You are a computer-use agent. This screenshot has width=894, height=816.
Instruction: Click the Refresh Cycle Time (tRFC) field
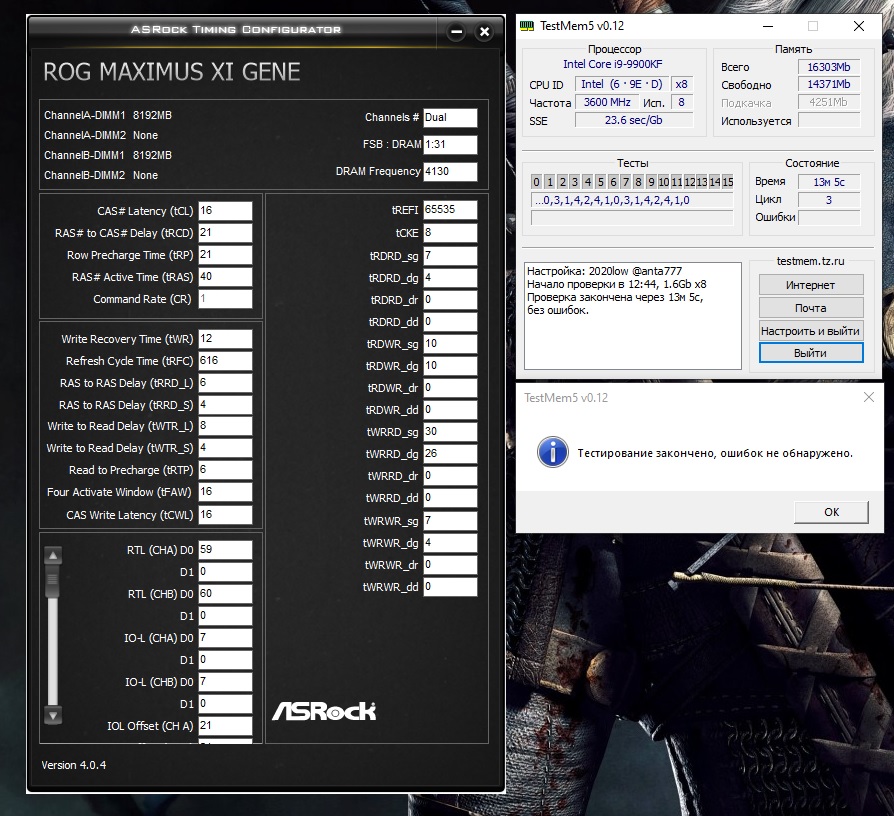point(225,361)
